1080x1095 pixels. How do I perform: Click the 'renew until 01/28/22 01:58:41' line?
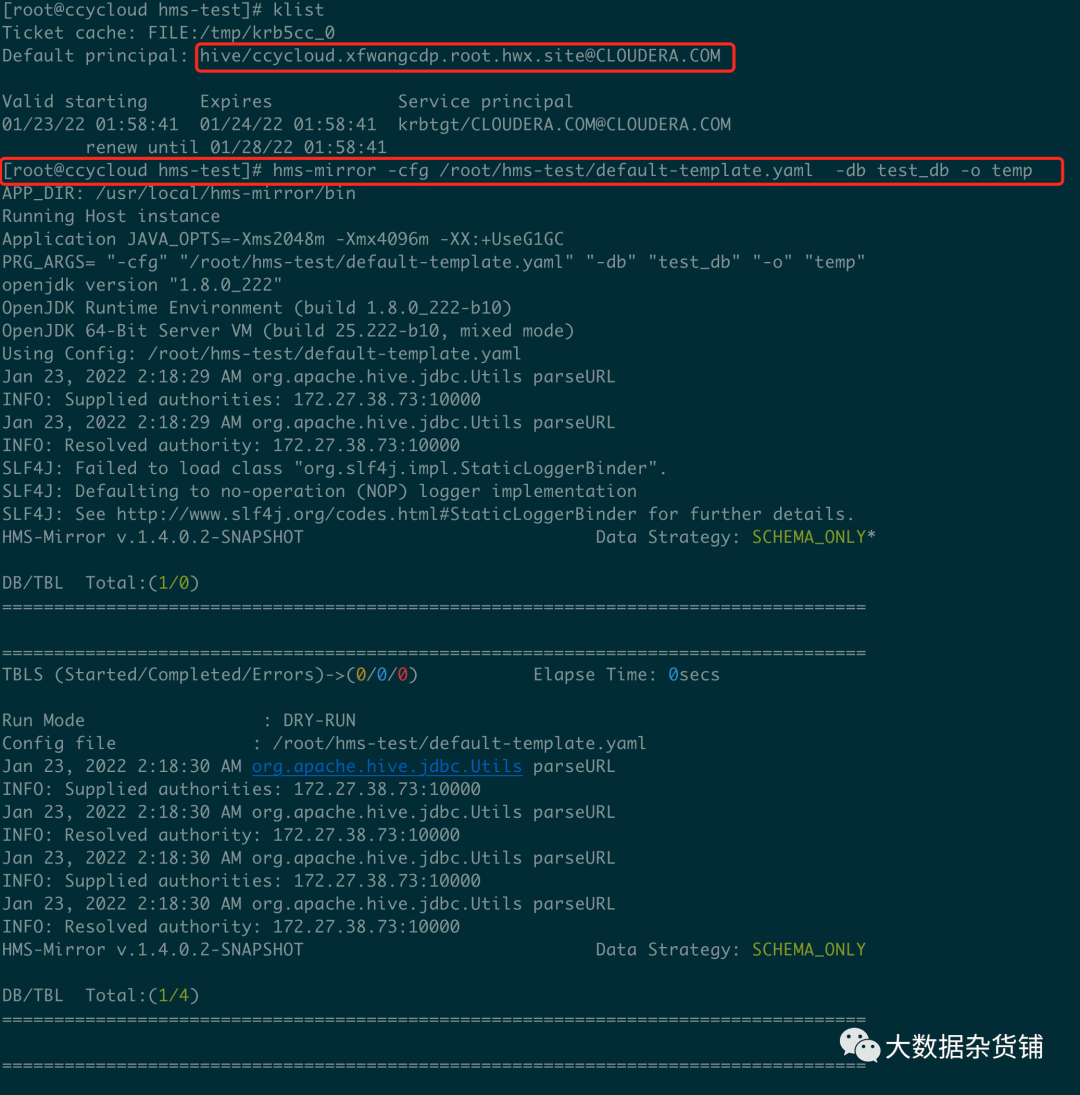click(236, 147)
